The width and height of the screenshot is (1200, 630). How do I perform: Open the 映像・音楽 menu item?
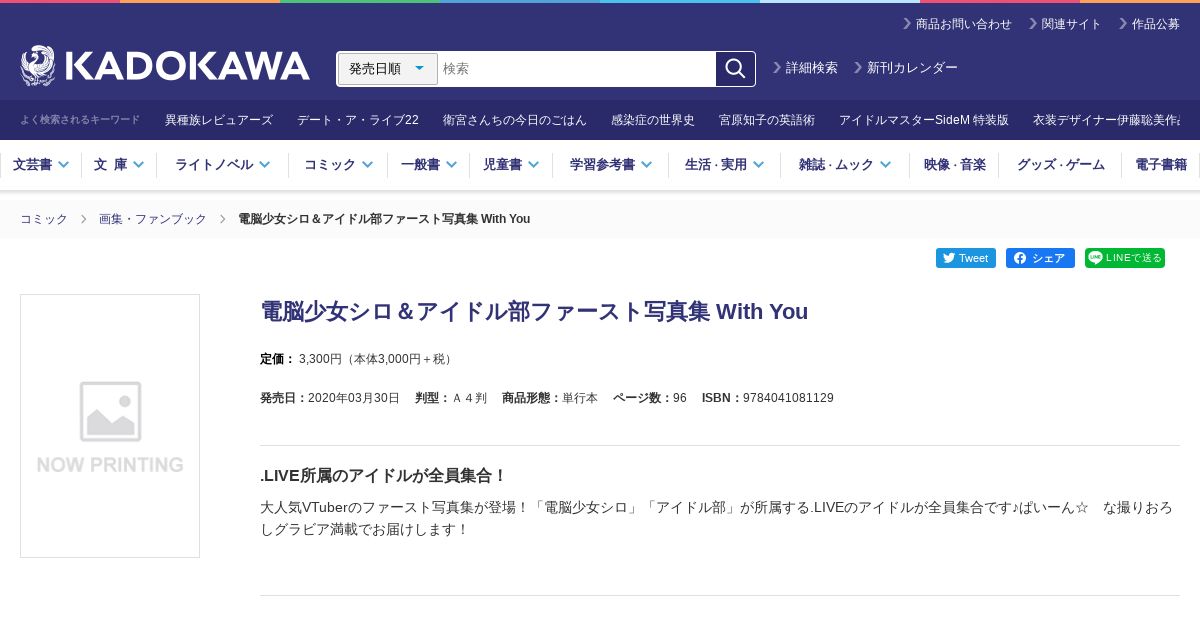(954, 165)
